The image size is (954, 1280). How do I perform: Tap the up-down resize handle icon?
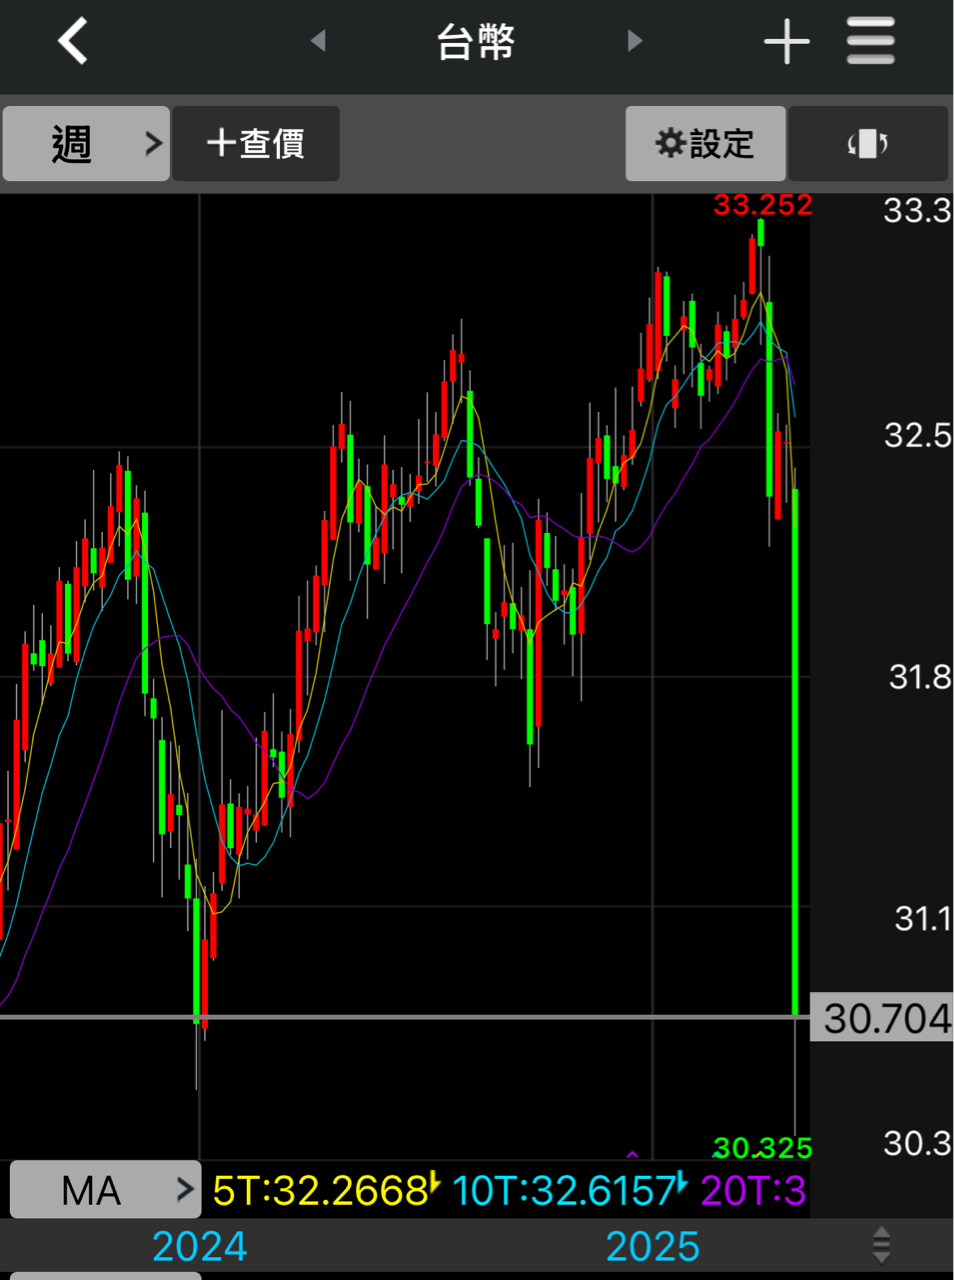pyautogui.click(x=881, y=1245)
